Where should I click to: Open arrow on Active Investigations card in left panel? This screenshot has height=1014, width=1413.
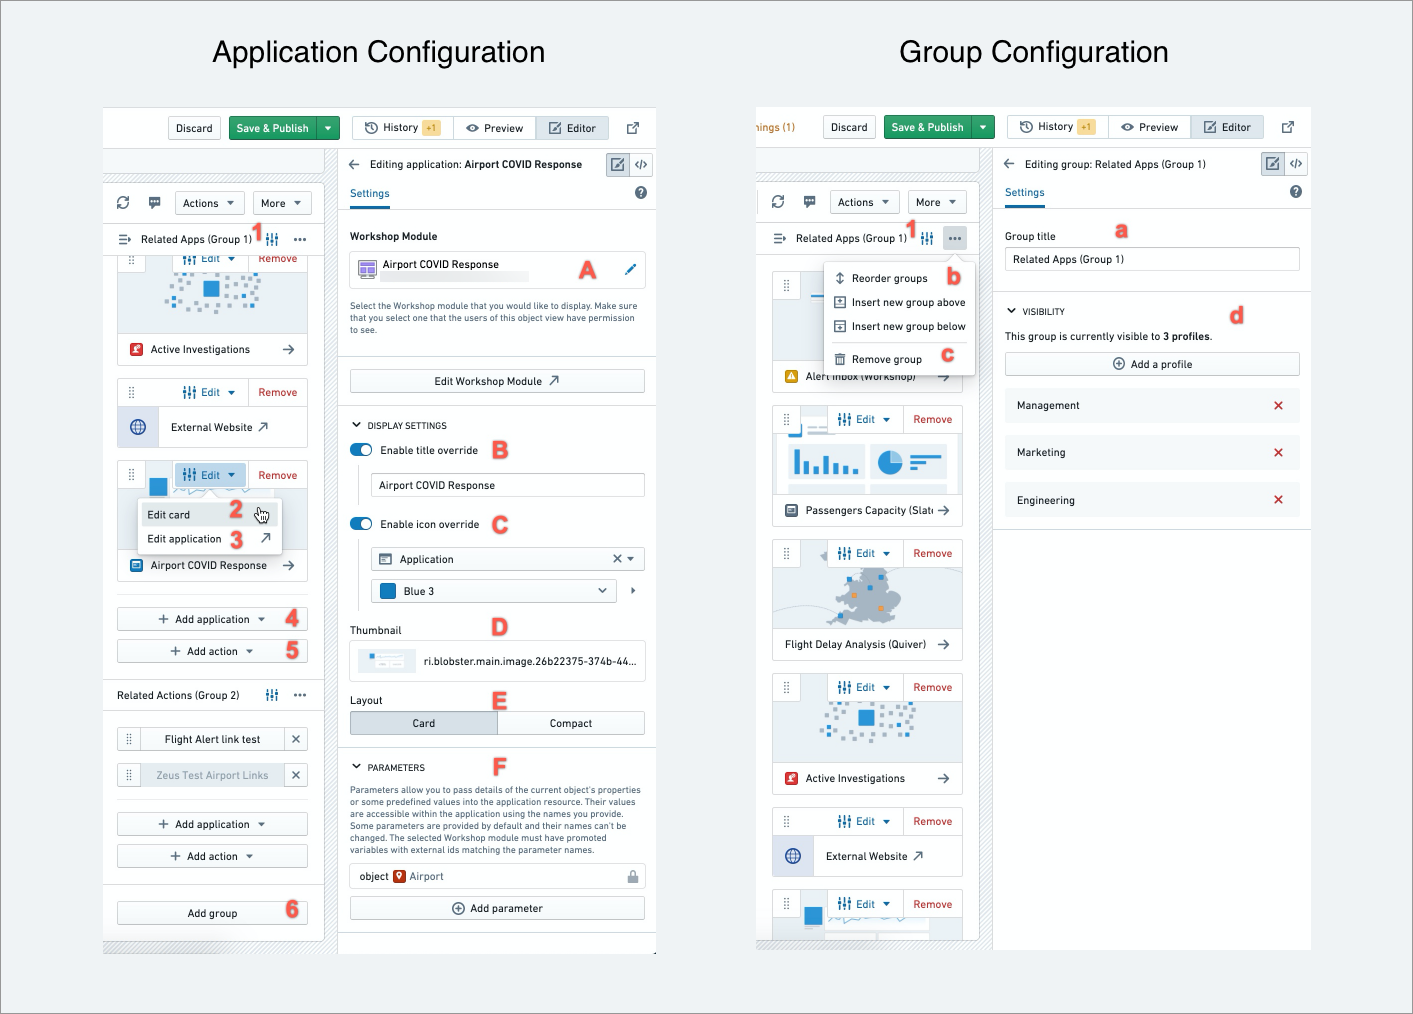(x=288, y=349)
